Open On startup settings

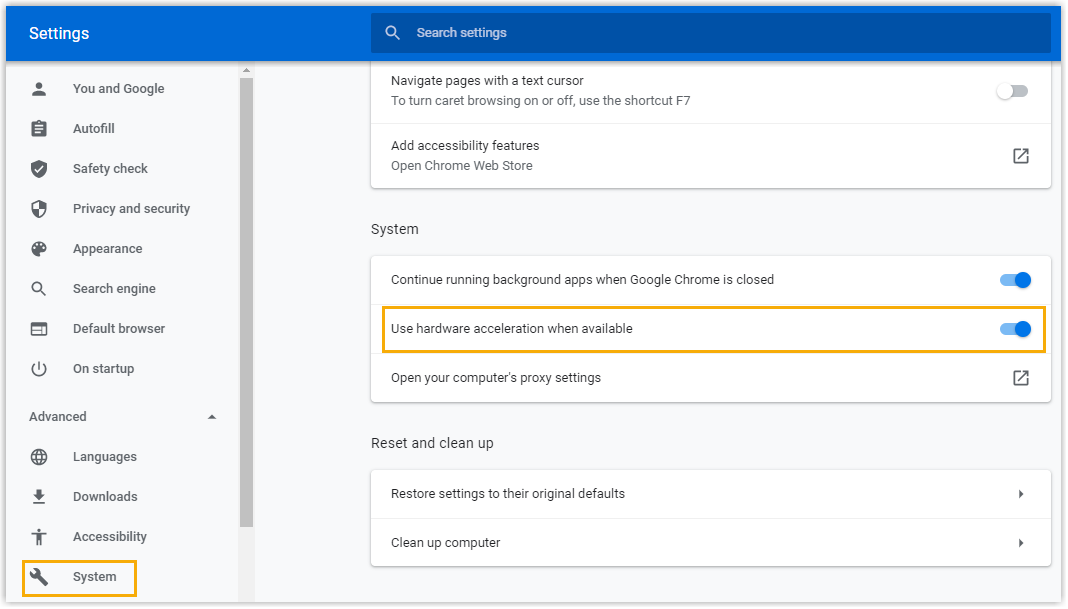[104, 369]
